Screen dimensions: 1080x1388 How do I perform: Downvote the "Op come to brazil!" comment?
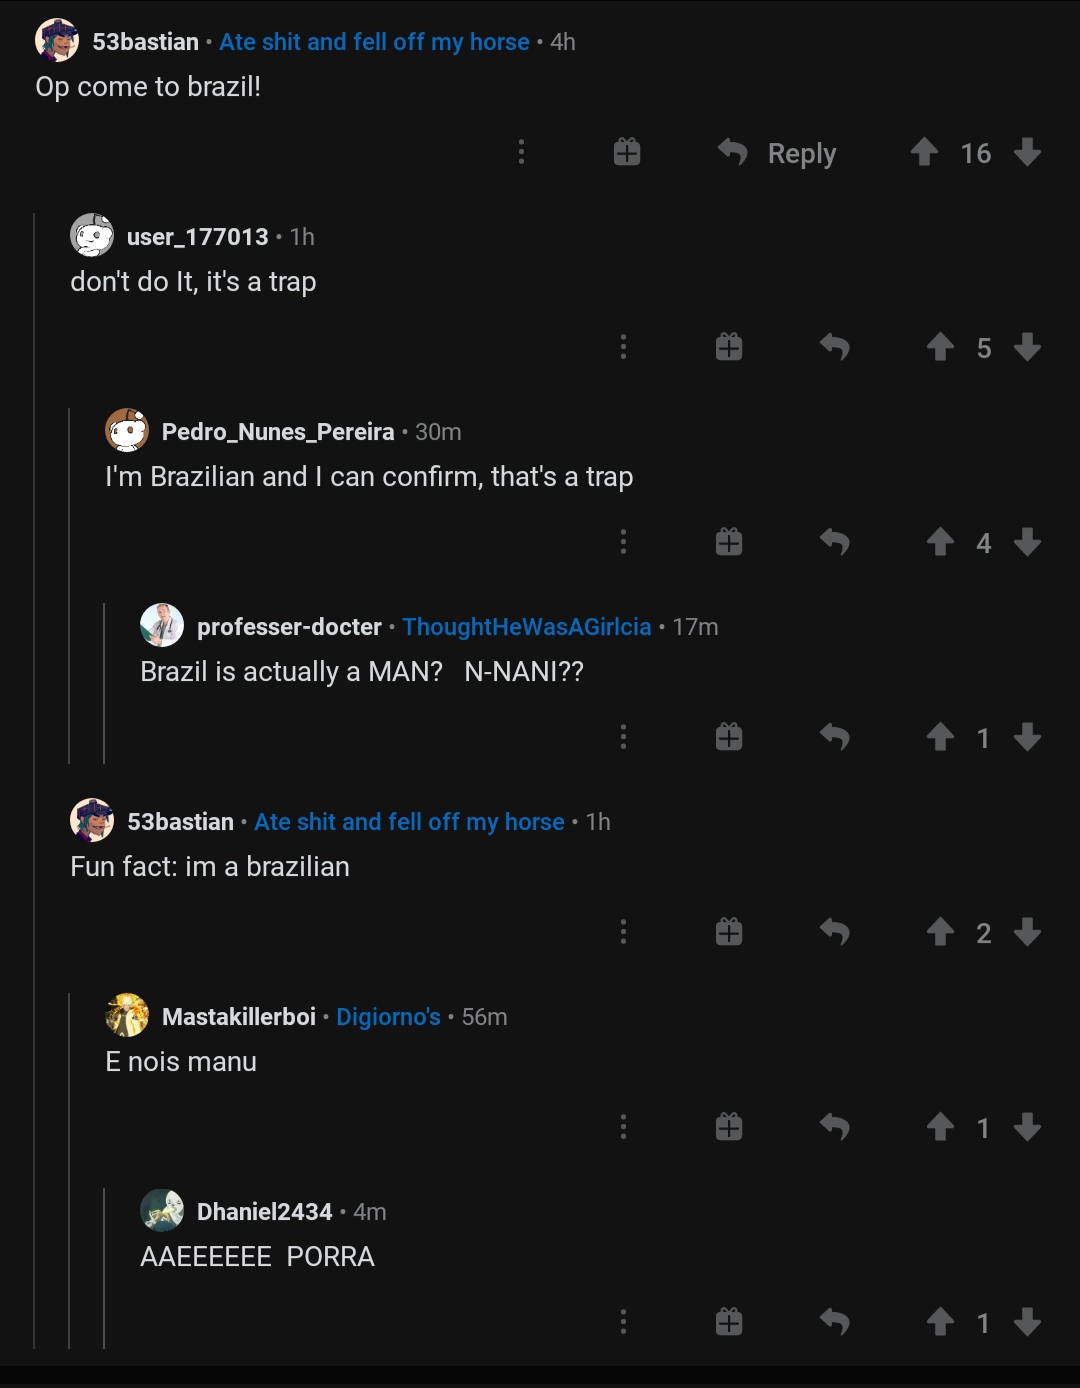pyautogui.click(x=1027, y=152)
